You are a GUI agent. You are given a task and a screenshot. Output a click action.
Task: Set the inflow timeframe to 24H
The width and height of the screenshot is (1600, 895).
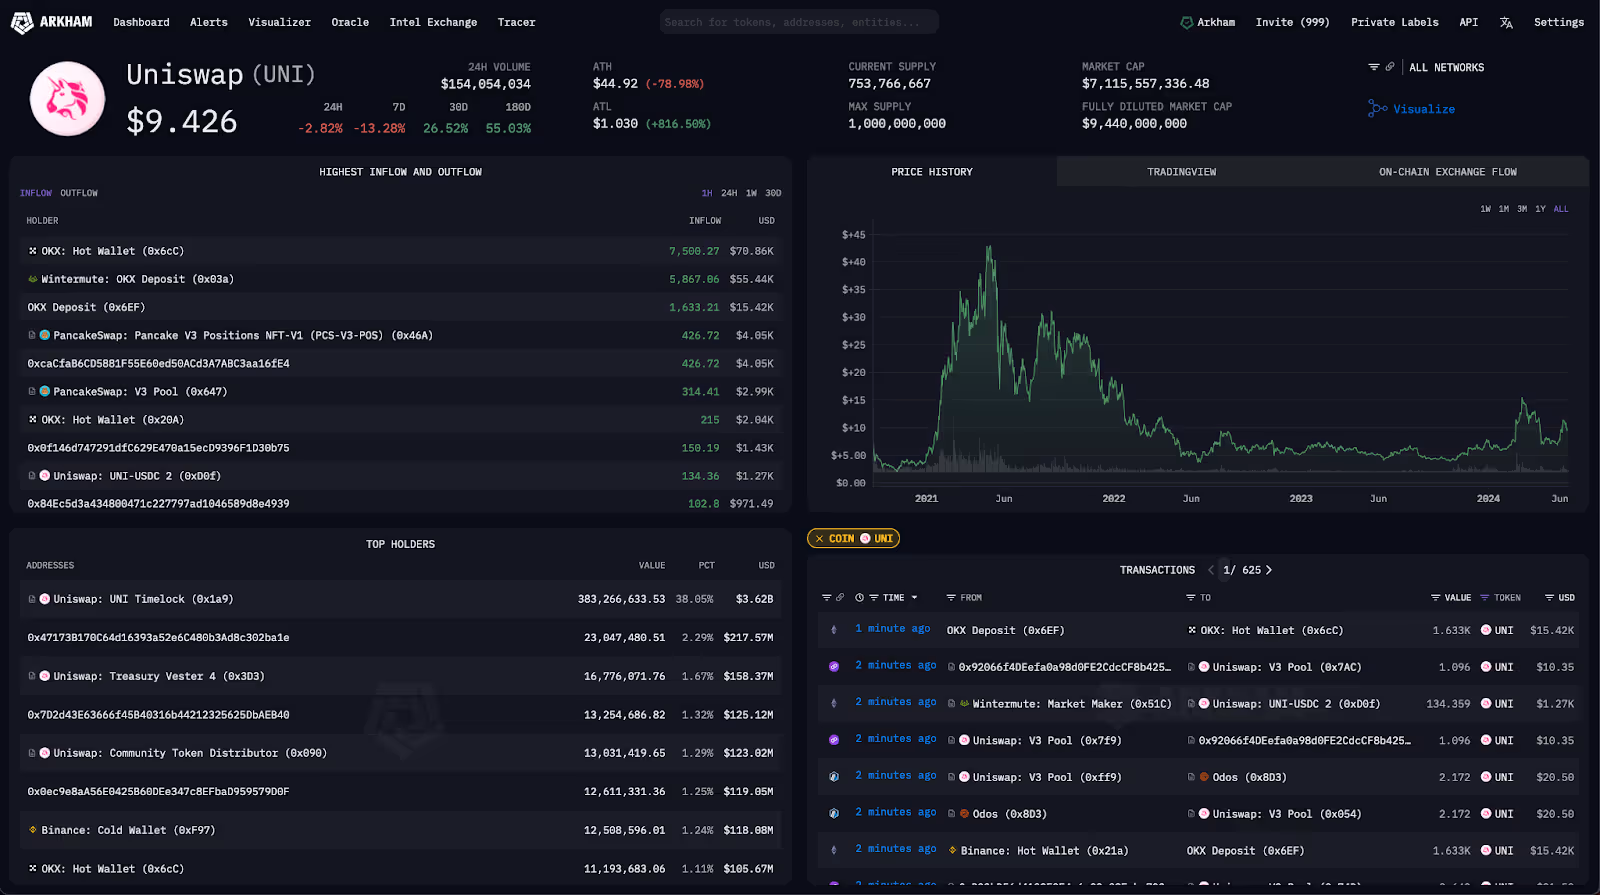tap(729, 193)
